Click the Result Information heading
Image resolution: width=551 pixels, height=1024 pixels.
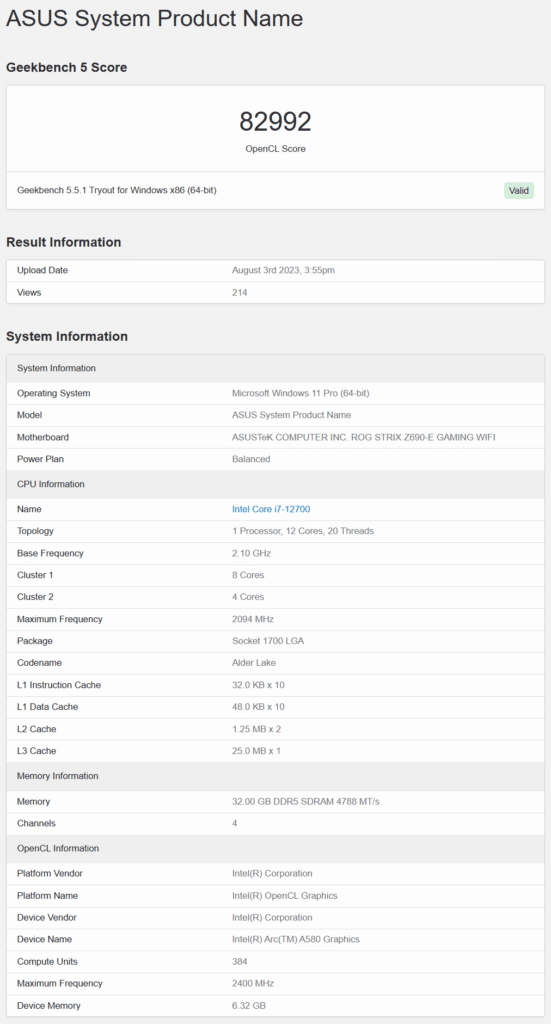[x=64, y=242]
